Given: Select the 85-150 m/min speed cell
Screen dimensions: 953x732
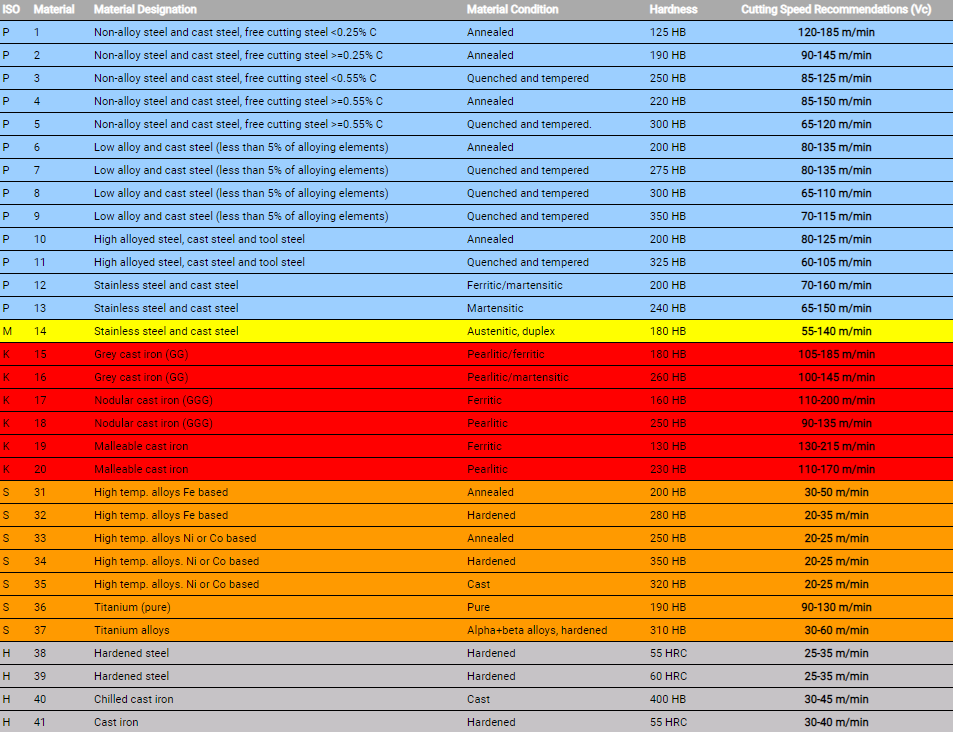Looking at the screenshot, I should click(836, 101).
